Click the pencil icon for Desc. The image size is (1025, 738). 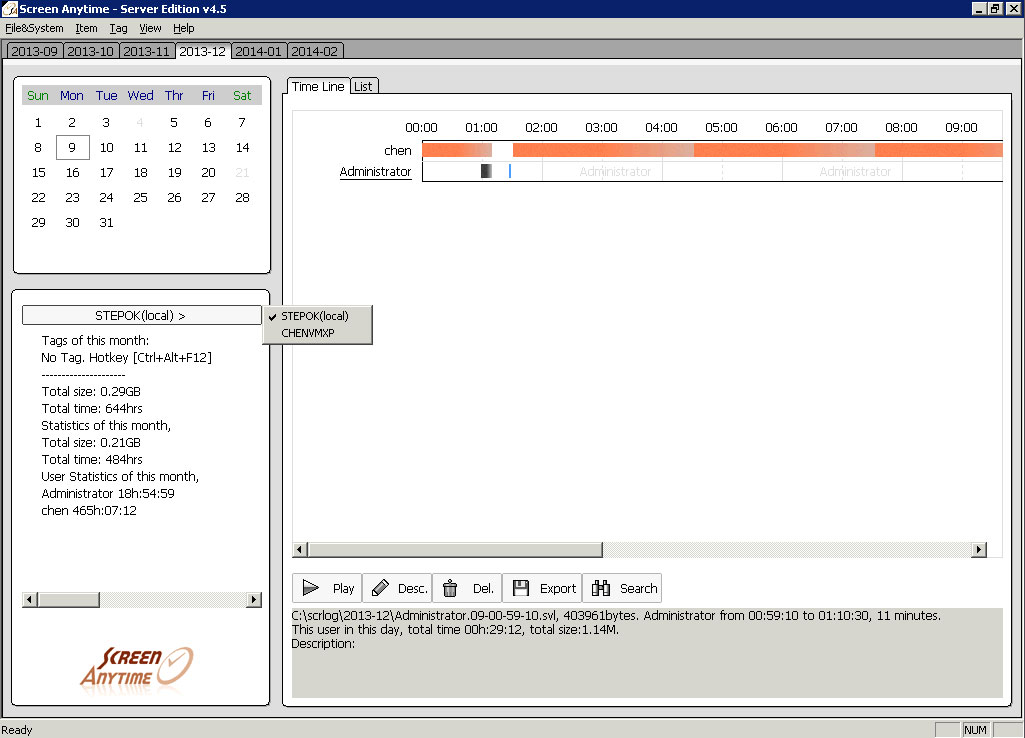click(380, 588)
